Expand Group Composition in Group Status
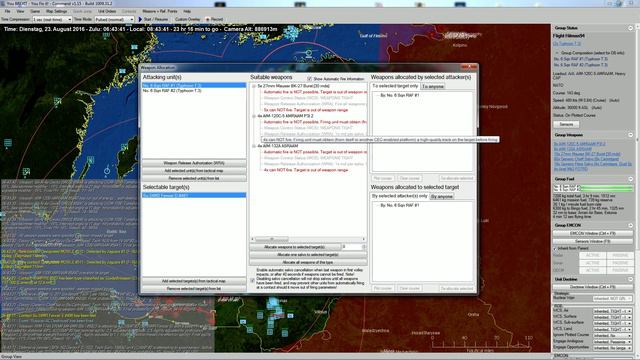This screenshot has width=640, height=360. (557, 53)
